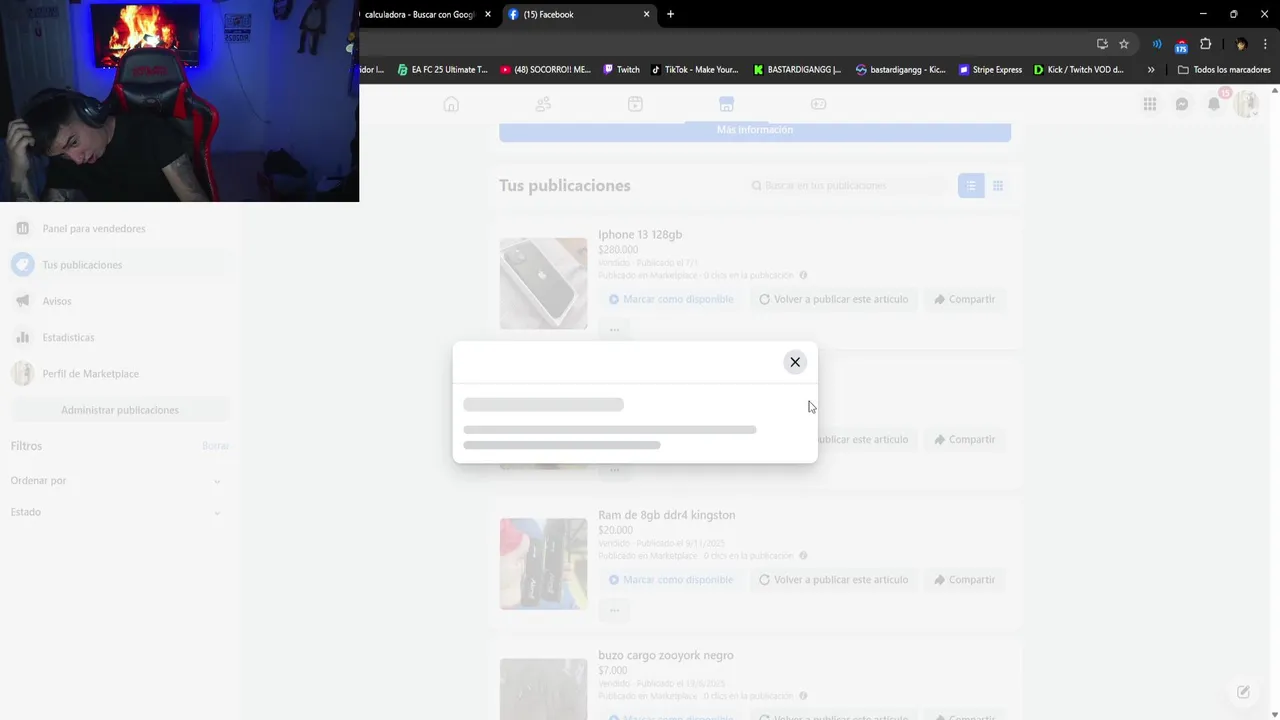Screen dimensions: 1280x720
Task: Open the buzo cargo zooyork negro title
Action: [666, 655]
